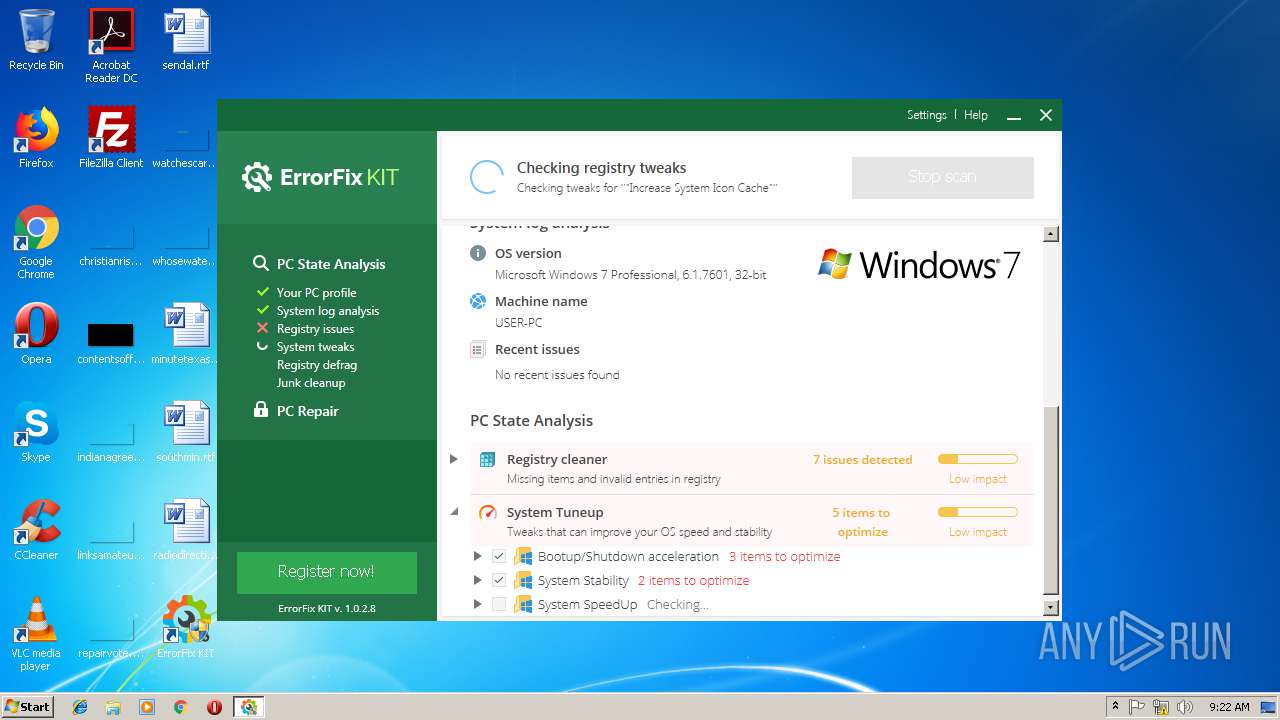
Task: Click the Registry cleaner icon
Action: click(487, 460)
